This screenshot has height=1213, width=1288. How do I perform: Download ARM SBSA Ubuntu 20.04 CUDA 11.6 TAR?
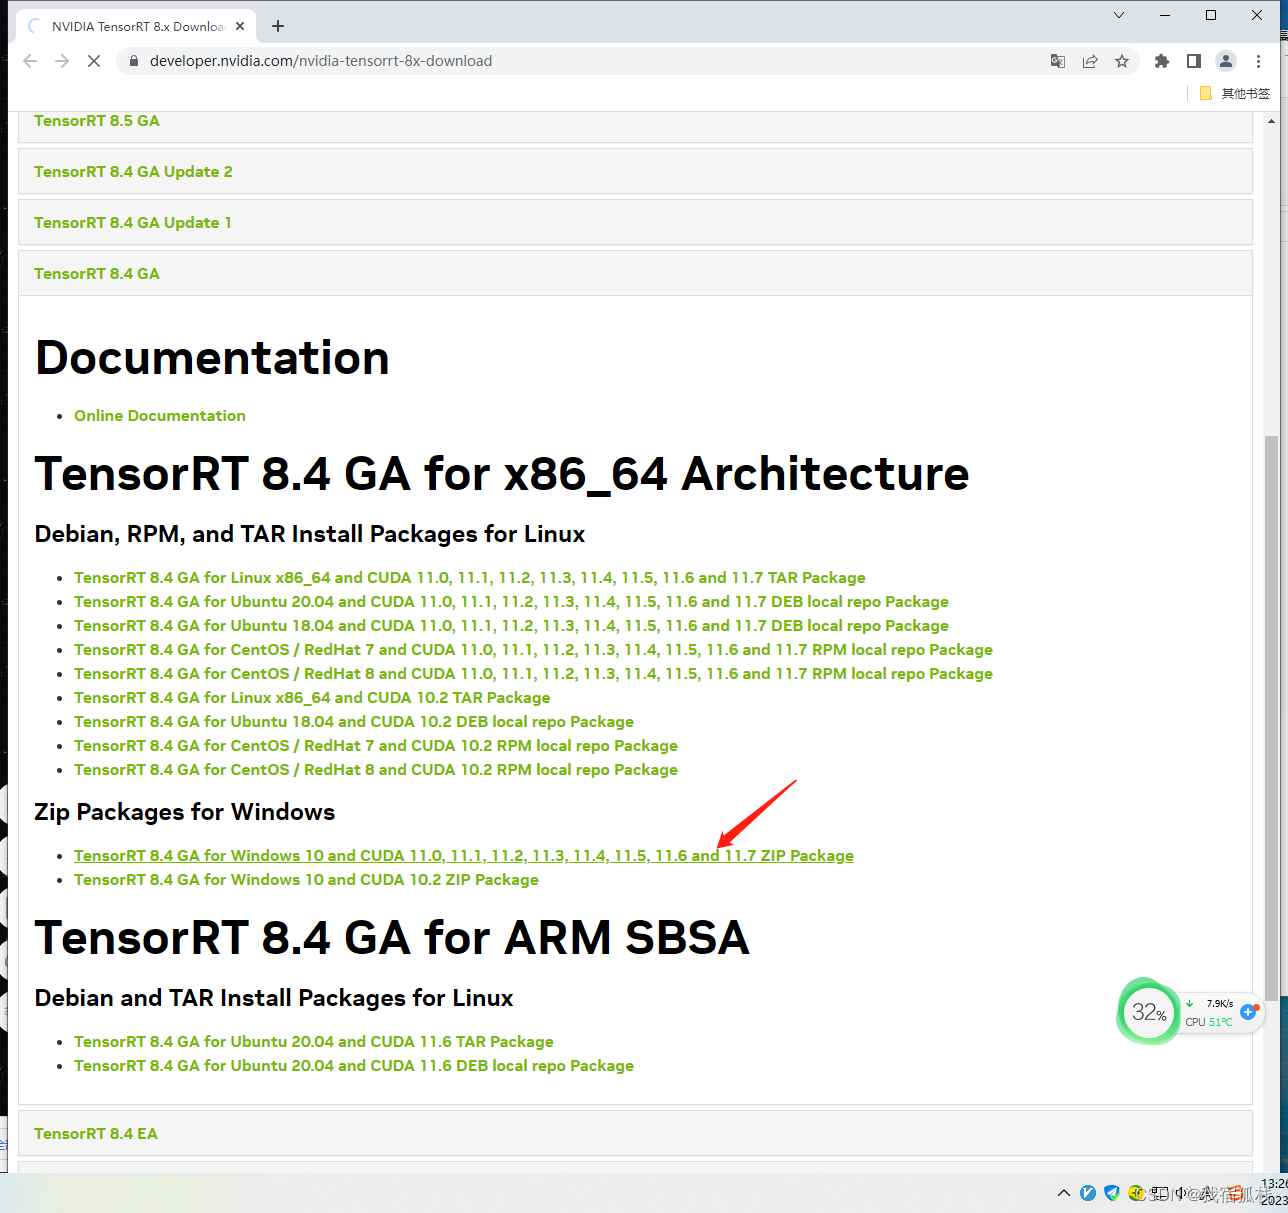pyautogui.click(x=314, y=1042)
